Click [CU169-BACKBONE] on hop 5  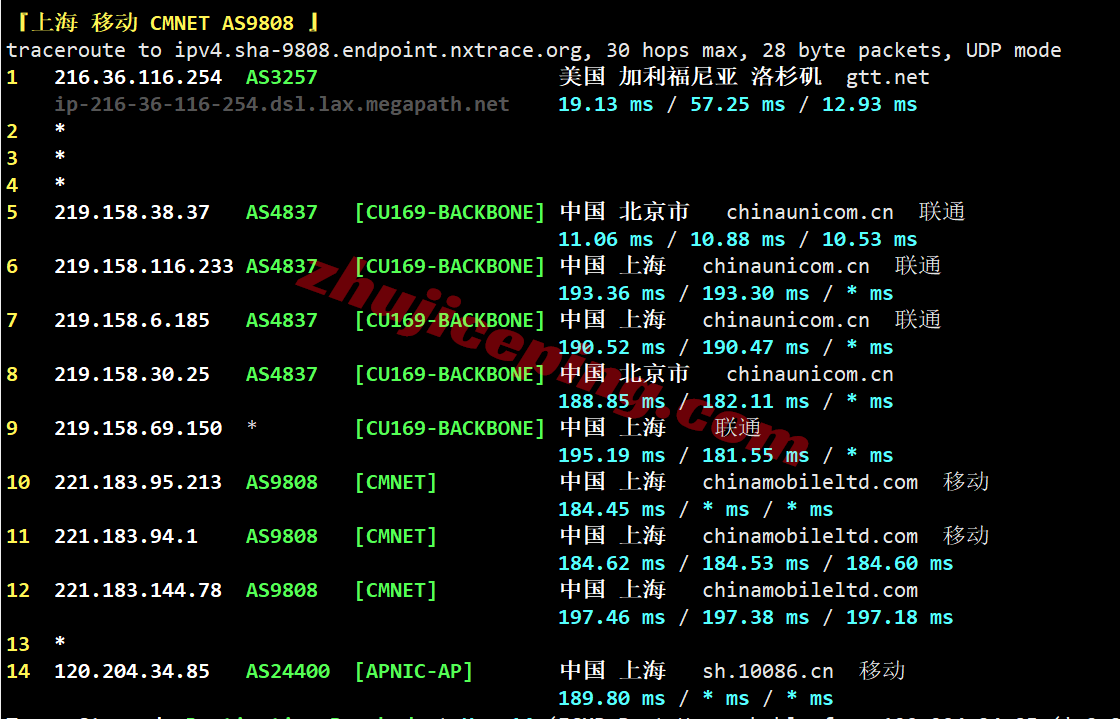450,213
